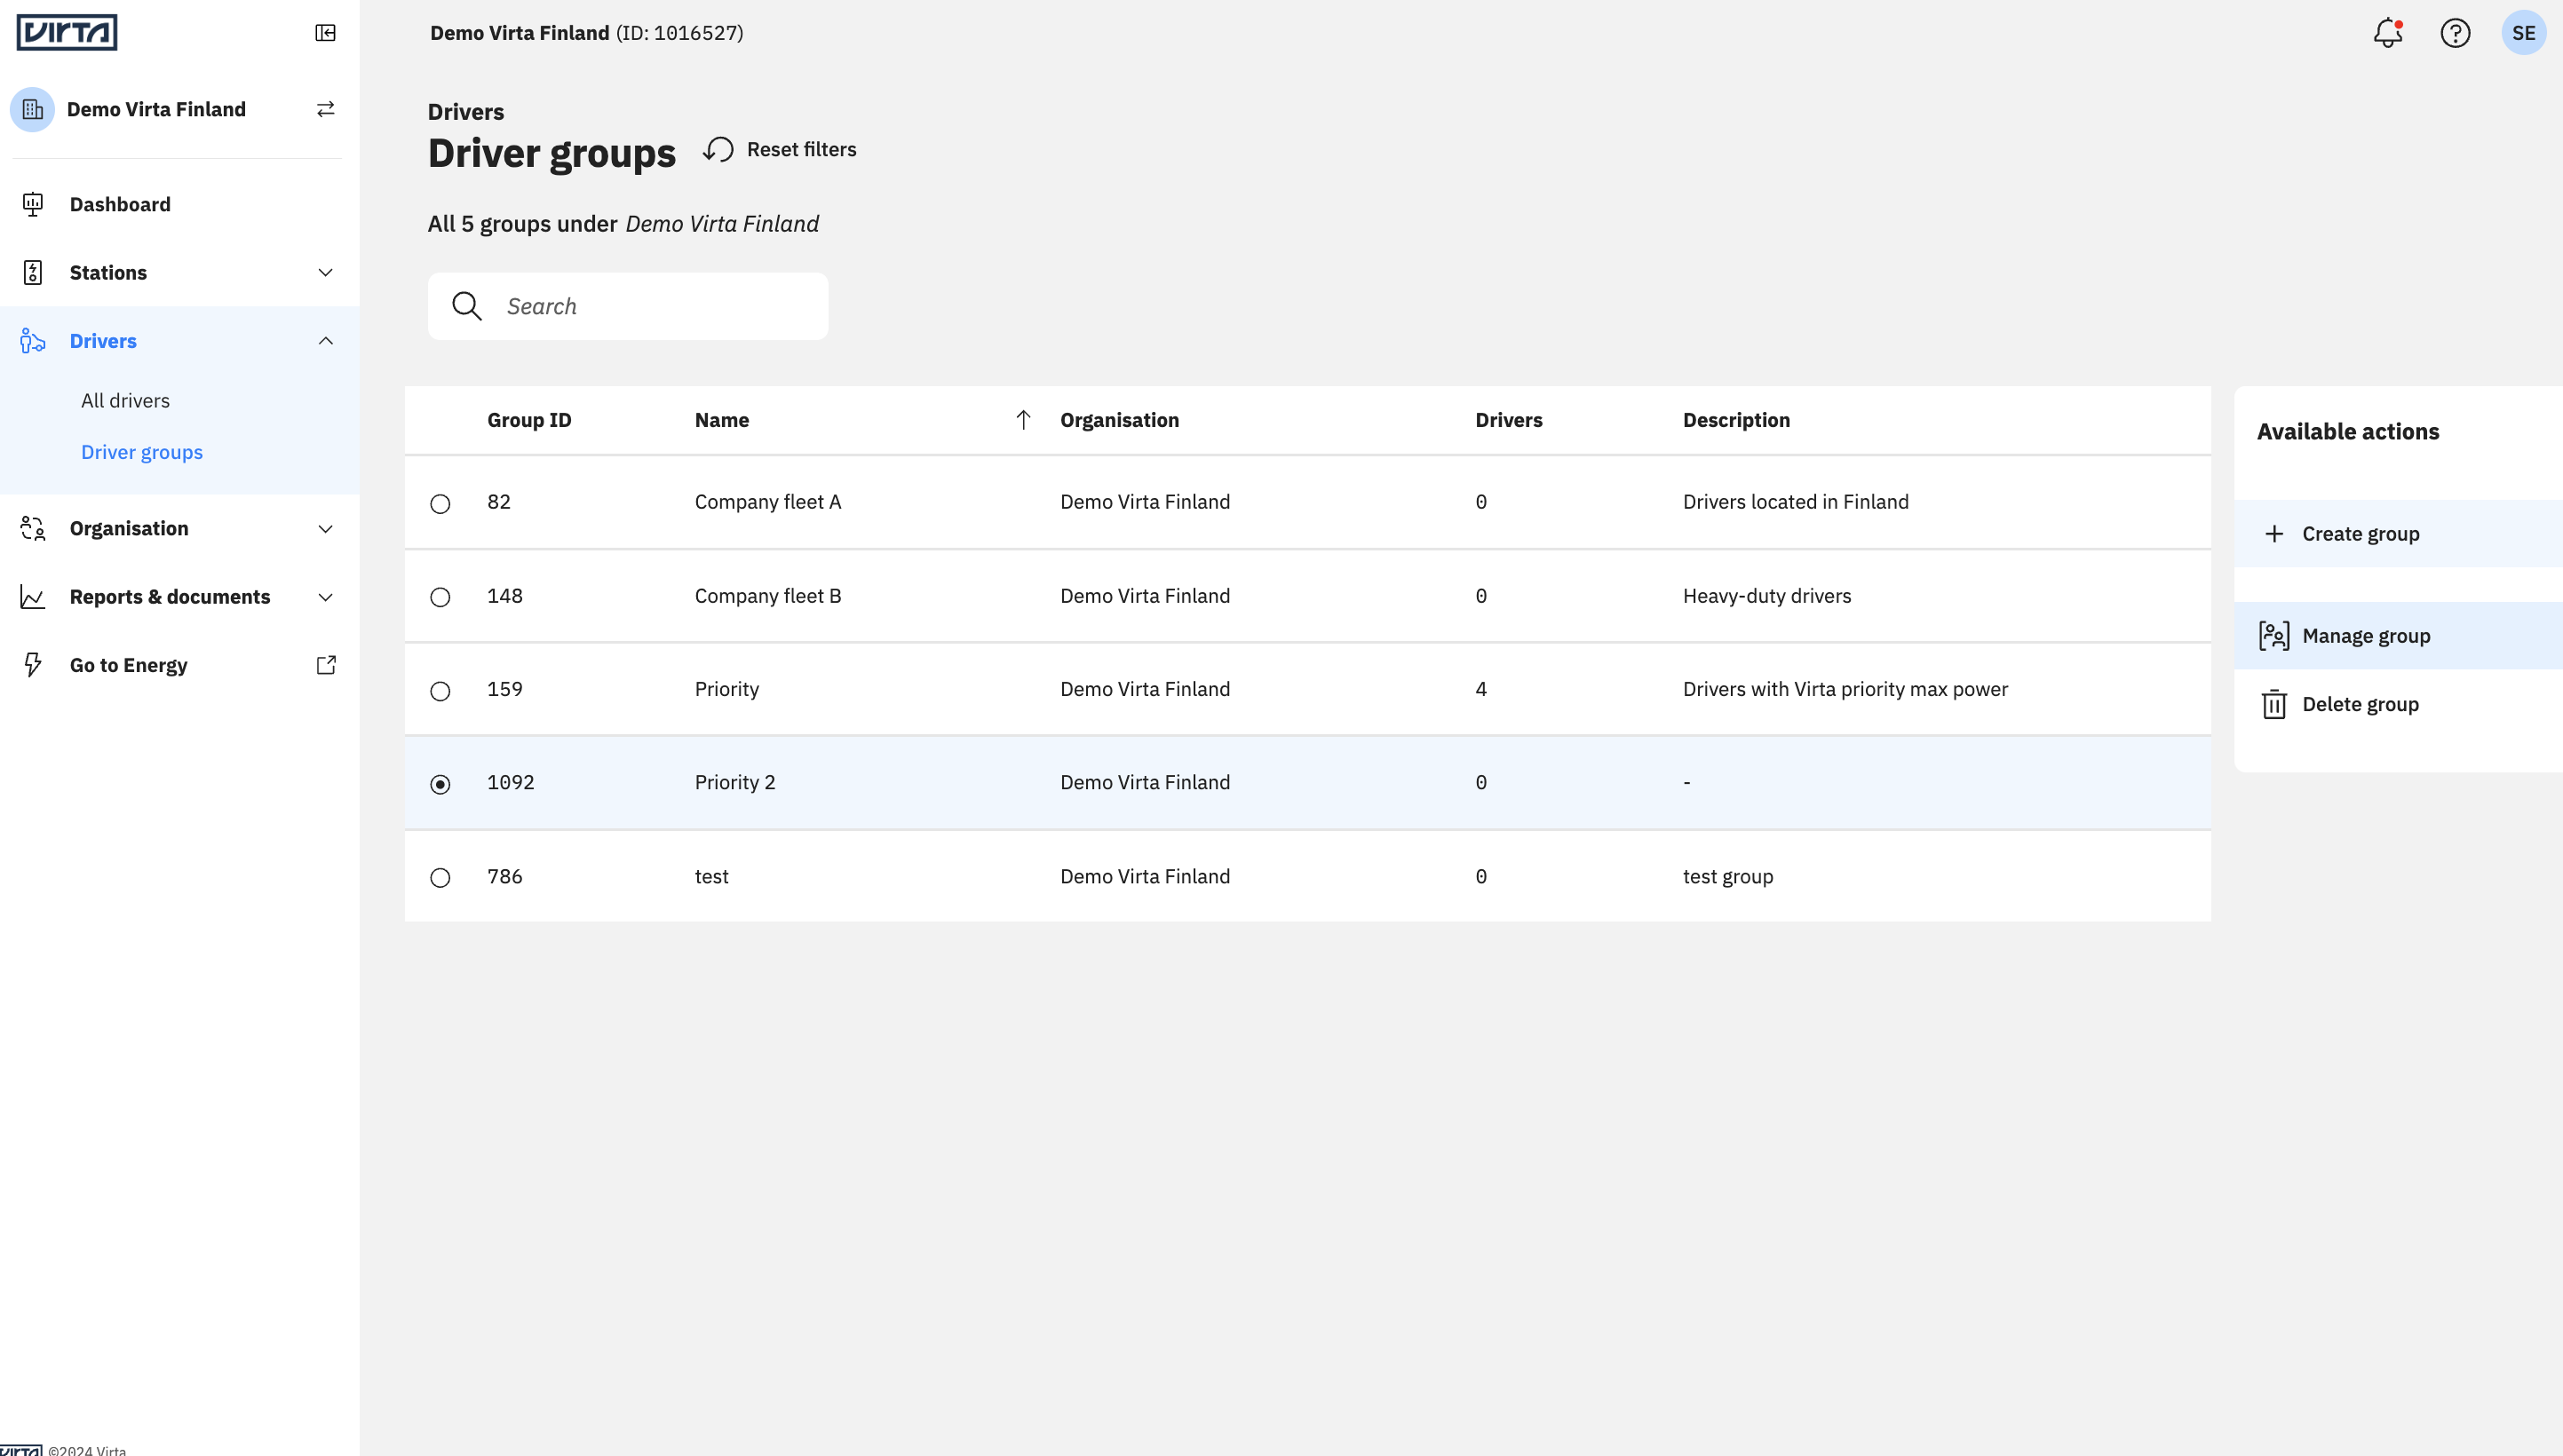The width and height of the screenshot is (2563, 1456).
Task: Click the Delete group action
Action: 2398,704
